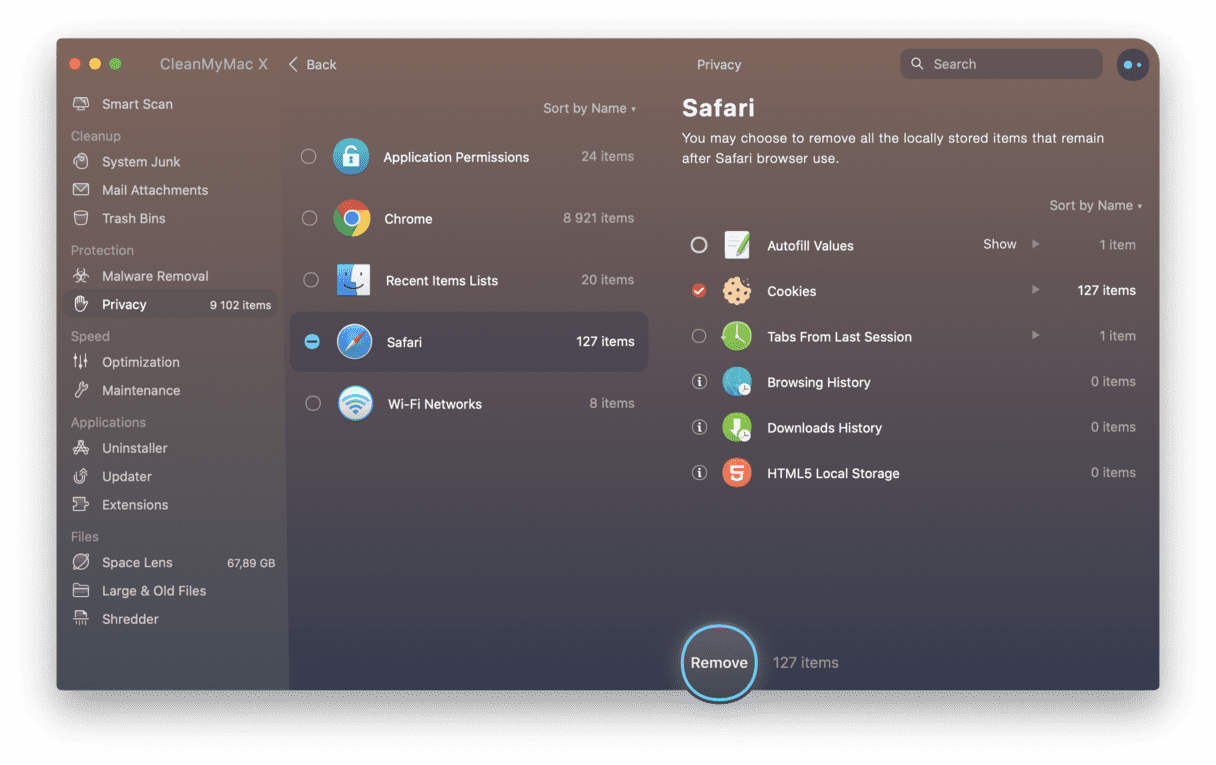Show info for Downloads History
Screen dimensions: 1216x765
(x=699, y=427)
